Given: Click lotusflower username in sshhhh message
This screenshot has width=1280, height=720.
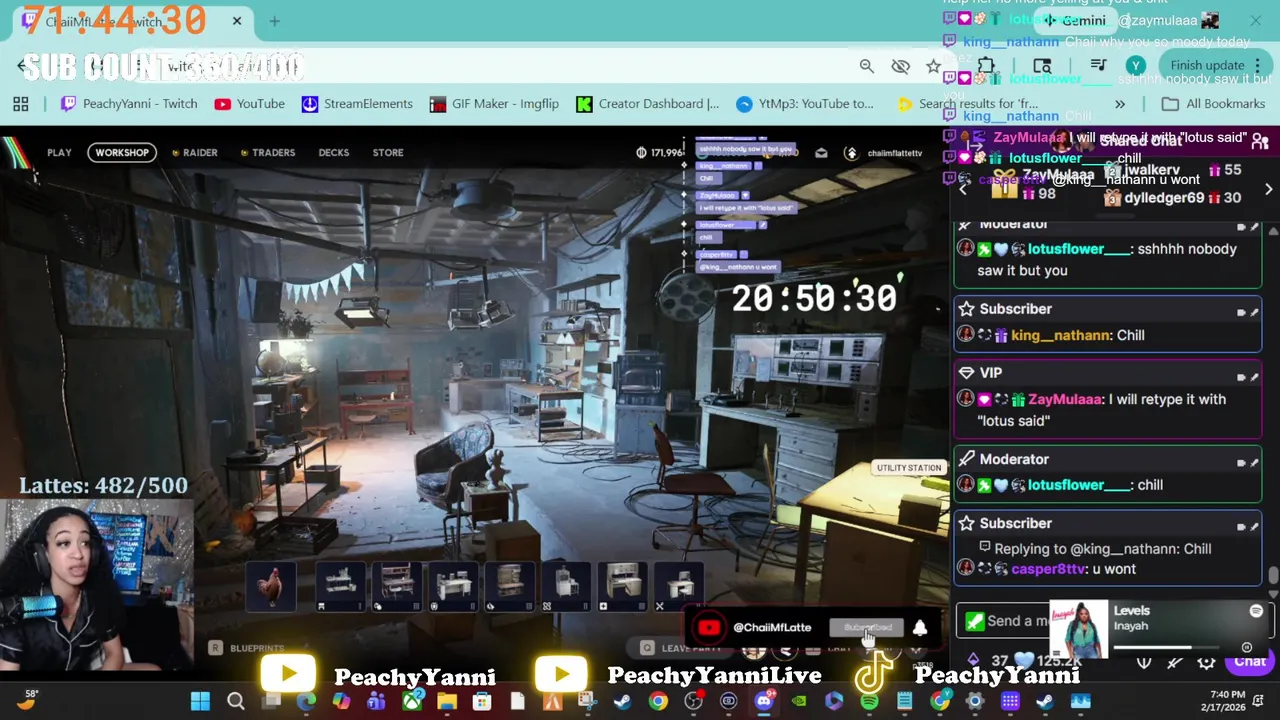Looking at the screenshot, I should tap(1078, 250).
